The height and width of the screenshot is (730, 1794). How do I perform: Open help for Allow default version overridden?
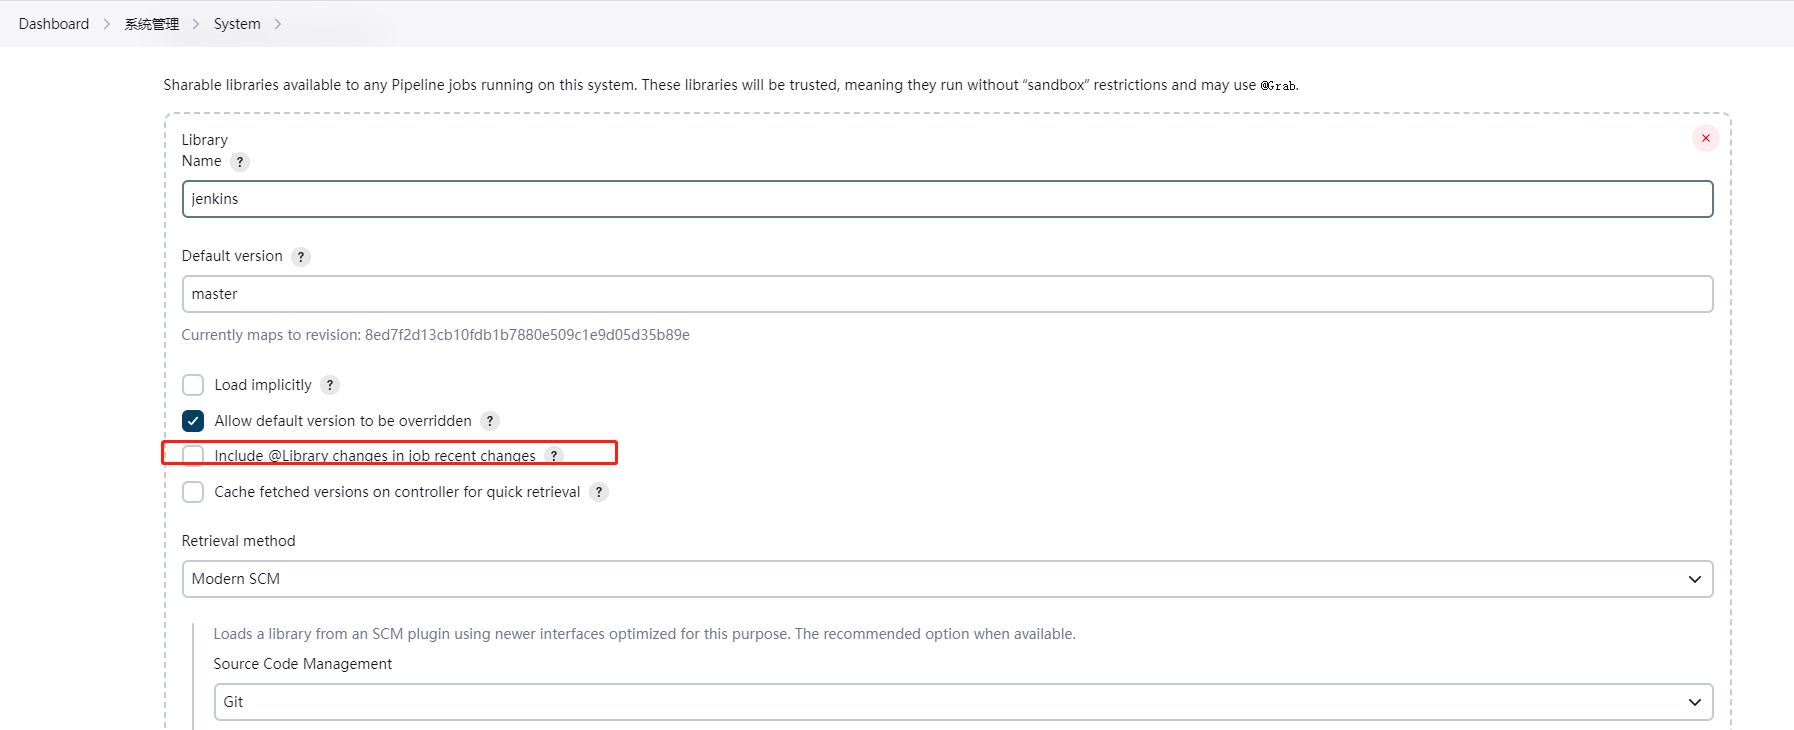coord(490,421)
